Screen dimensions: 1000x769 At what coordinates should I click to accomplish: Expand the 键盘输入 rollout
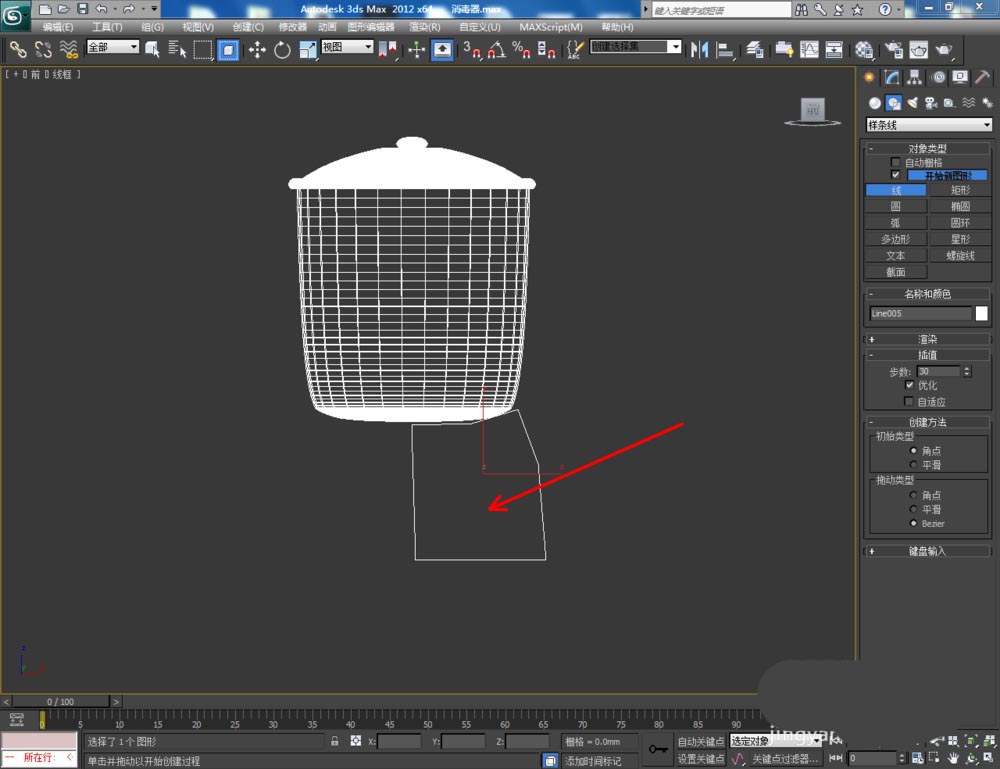tap(927, 551)
